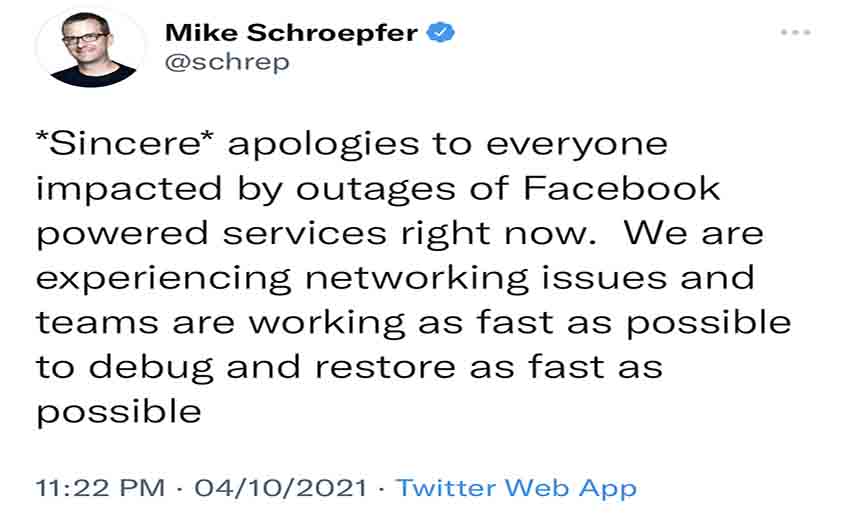Screen dimensions: 850x520
Task: Open the three-dot more options menu
Action: coord(795,33)
